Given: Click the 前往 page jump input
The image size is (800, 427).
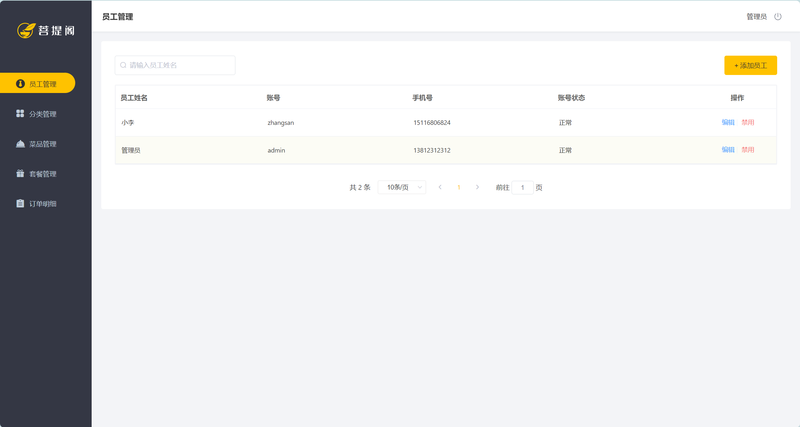Looking at the screenshot, I should tap(522, 187).
